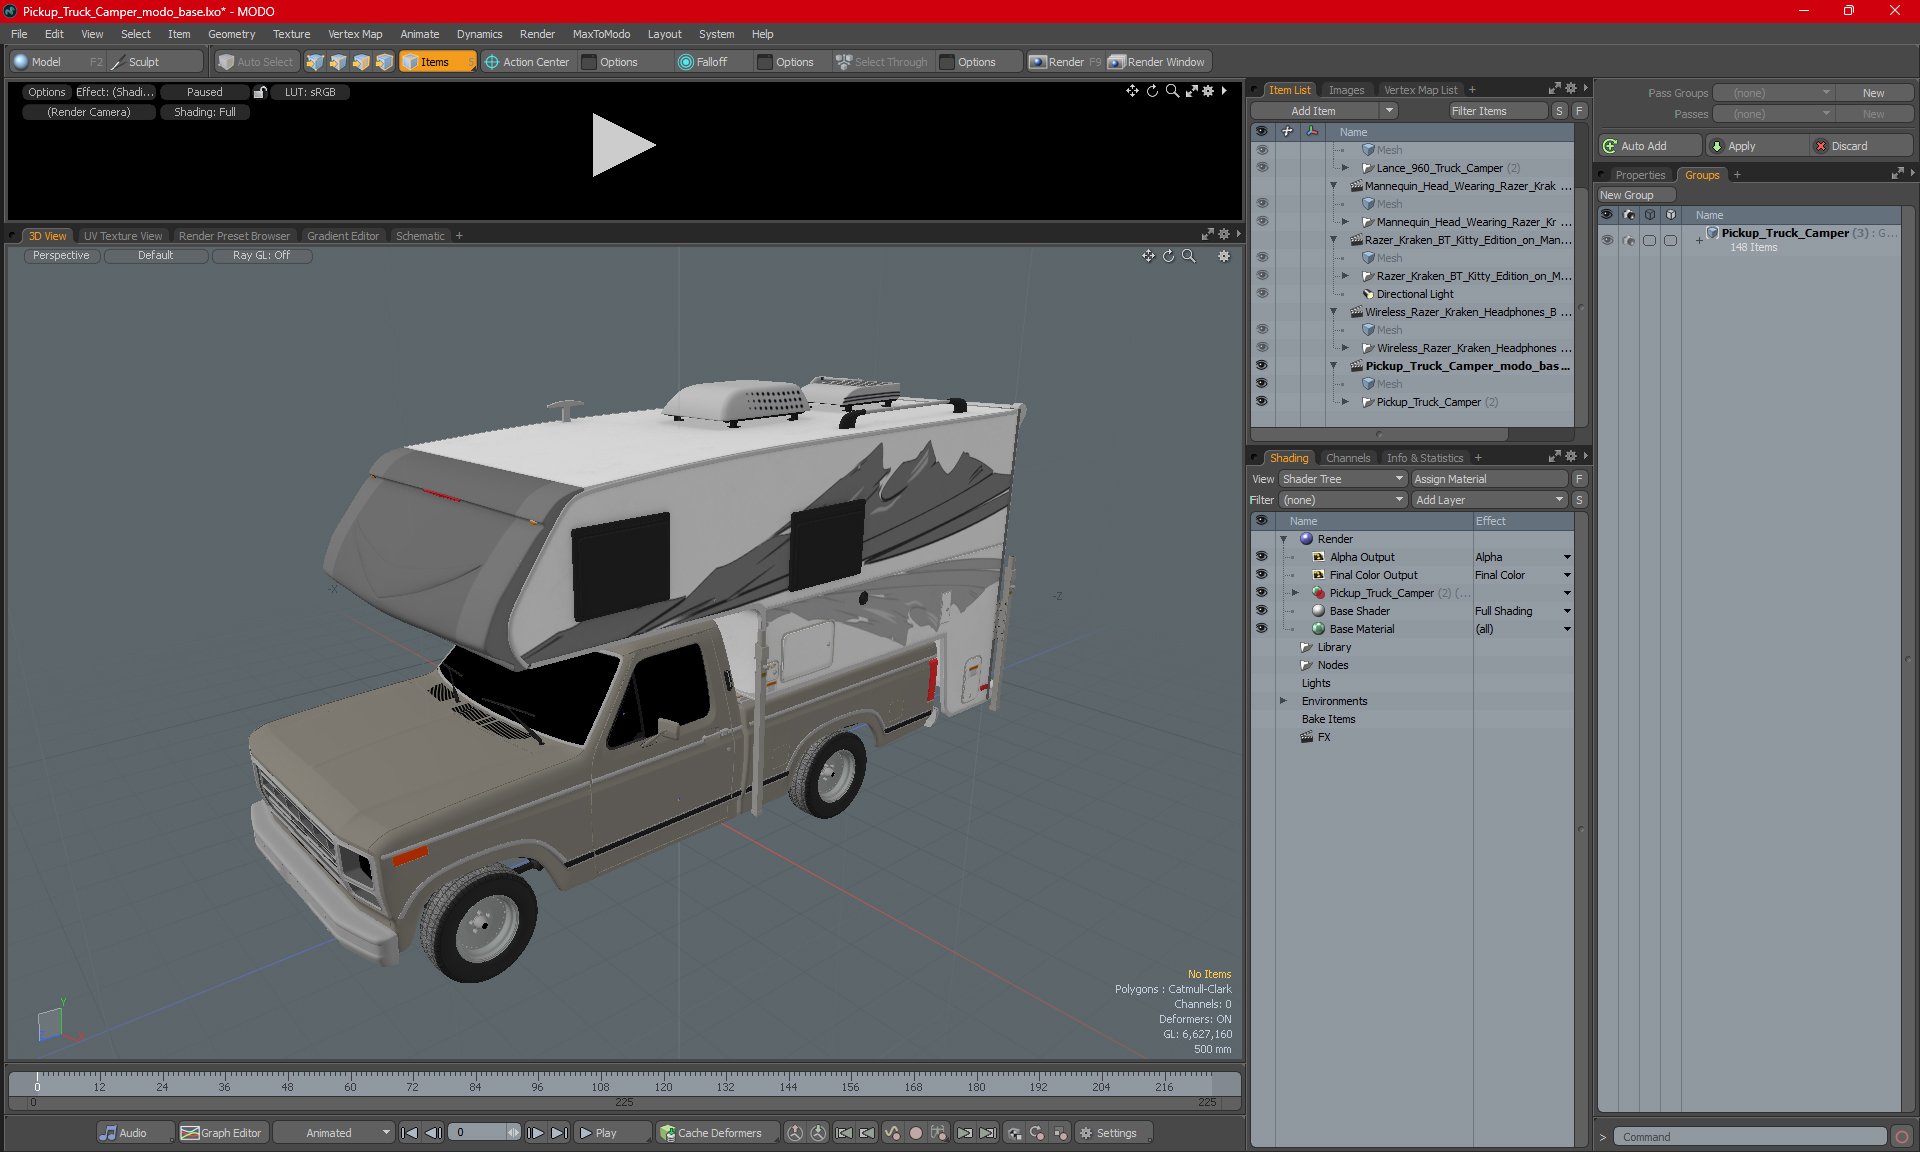The width and height of the screenshot is (1920, 1152).
Task: Expand the Lance_960_Truck_Camper item
Action: coord(1345,168)
